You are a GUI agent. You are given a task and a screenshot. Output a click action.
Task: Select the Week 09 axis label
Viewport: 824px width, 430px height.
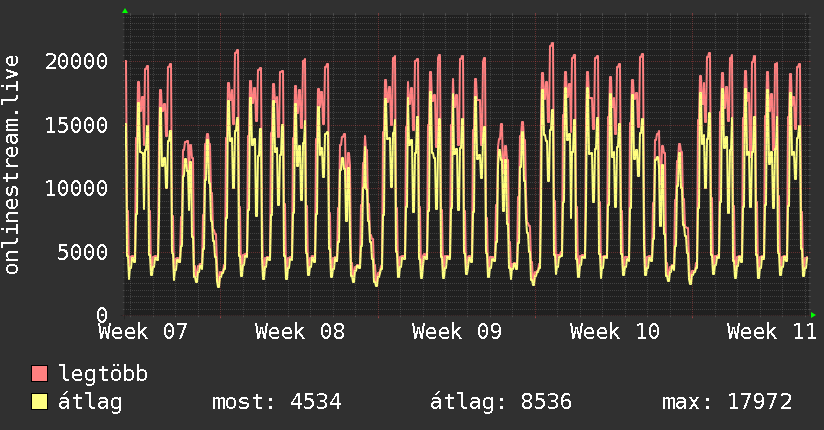[457, 332]
